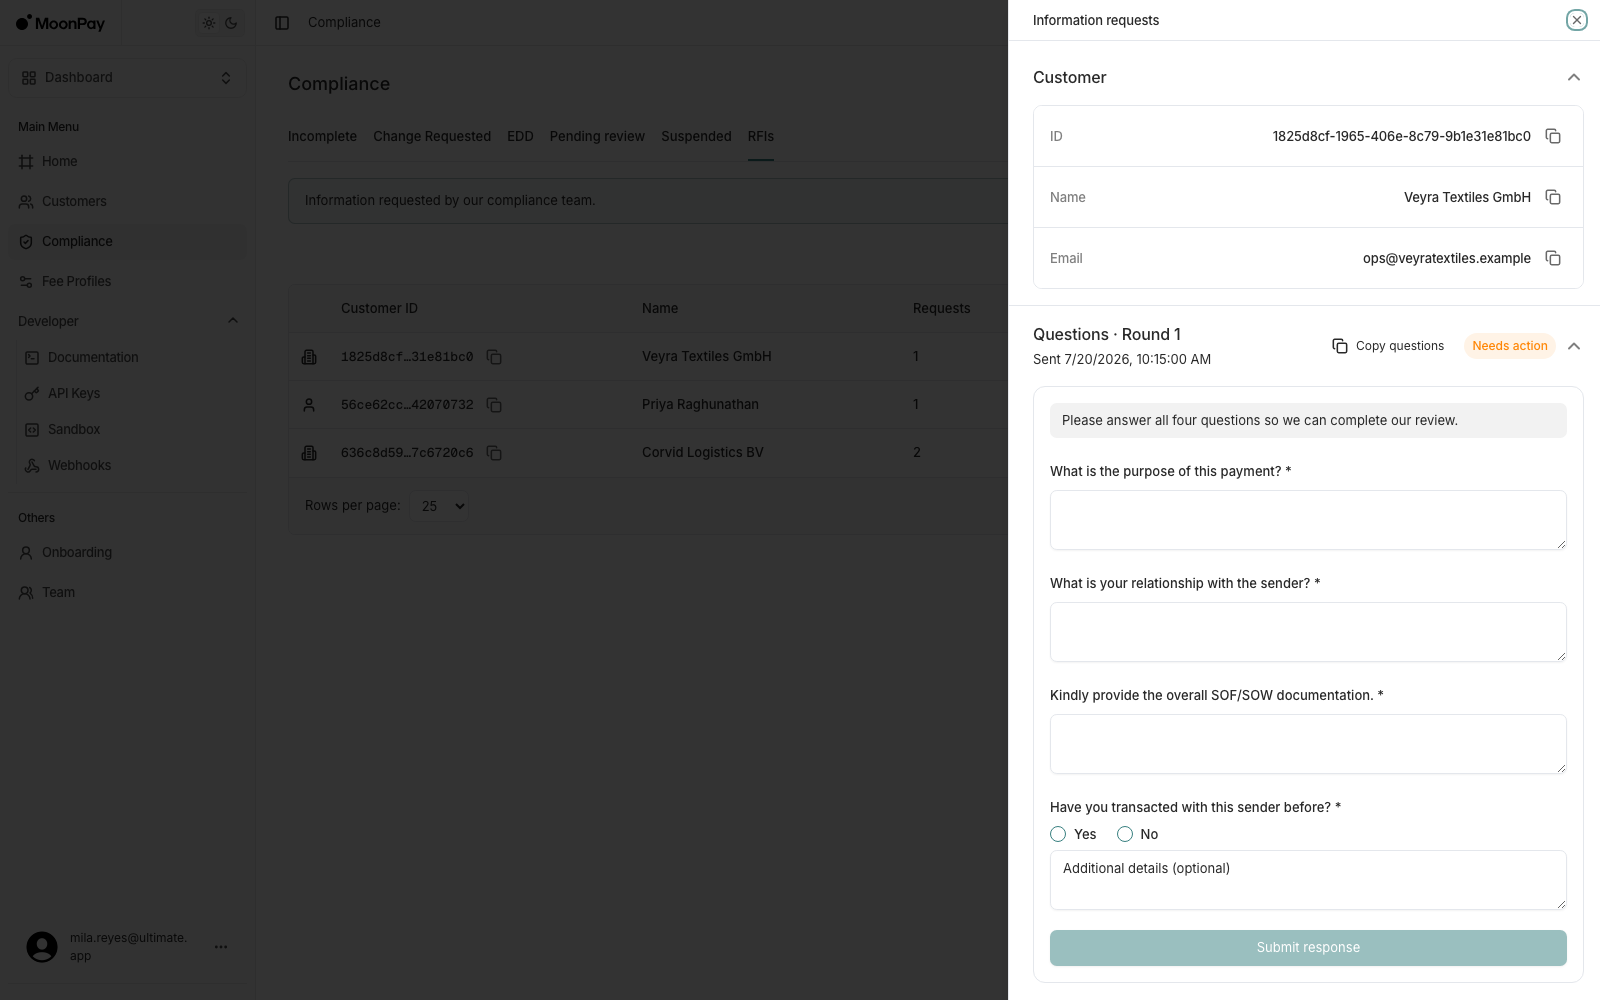Switch to the Pending review tab

coord(597,136)
